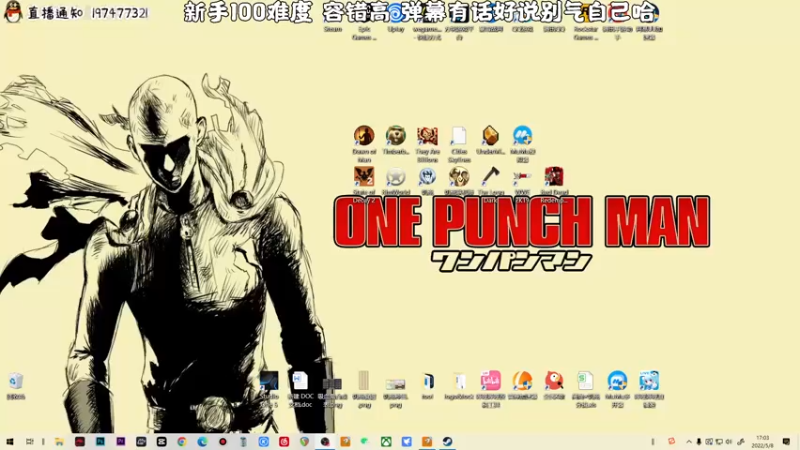Click the red Sogou input tray icon
Image resolution: width=800 pixels, height=450 pixels.
click(671, 441)
